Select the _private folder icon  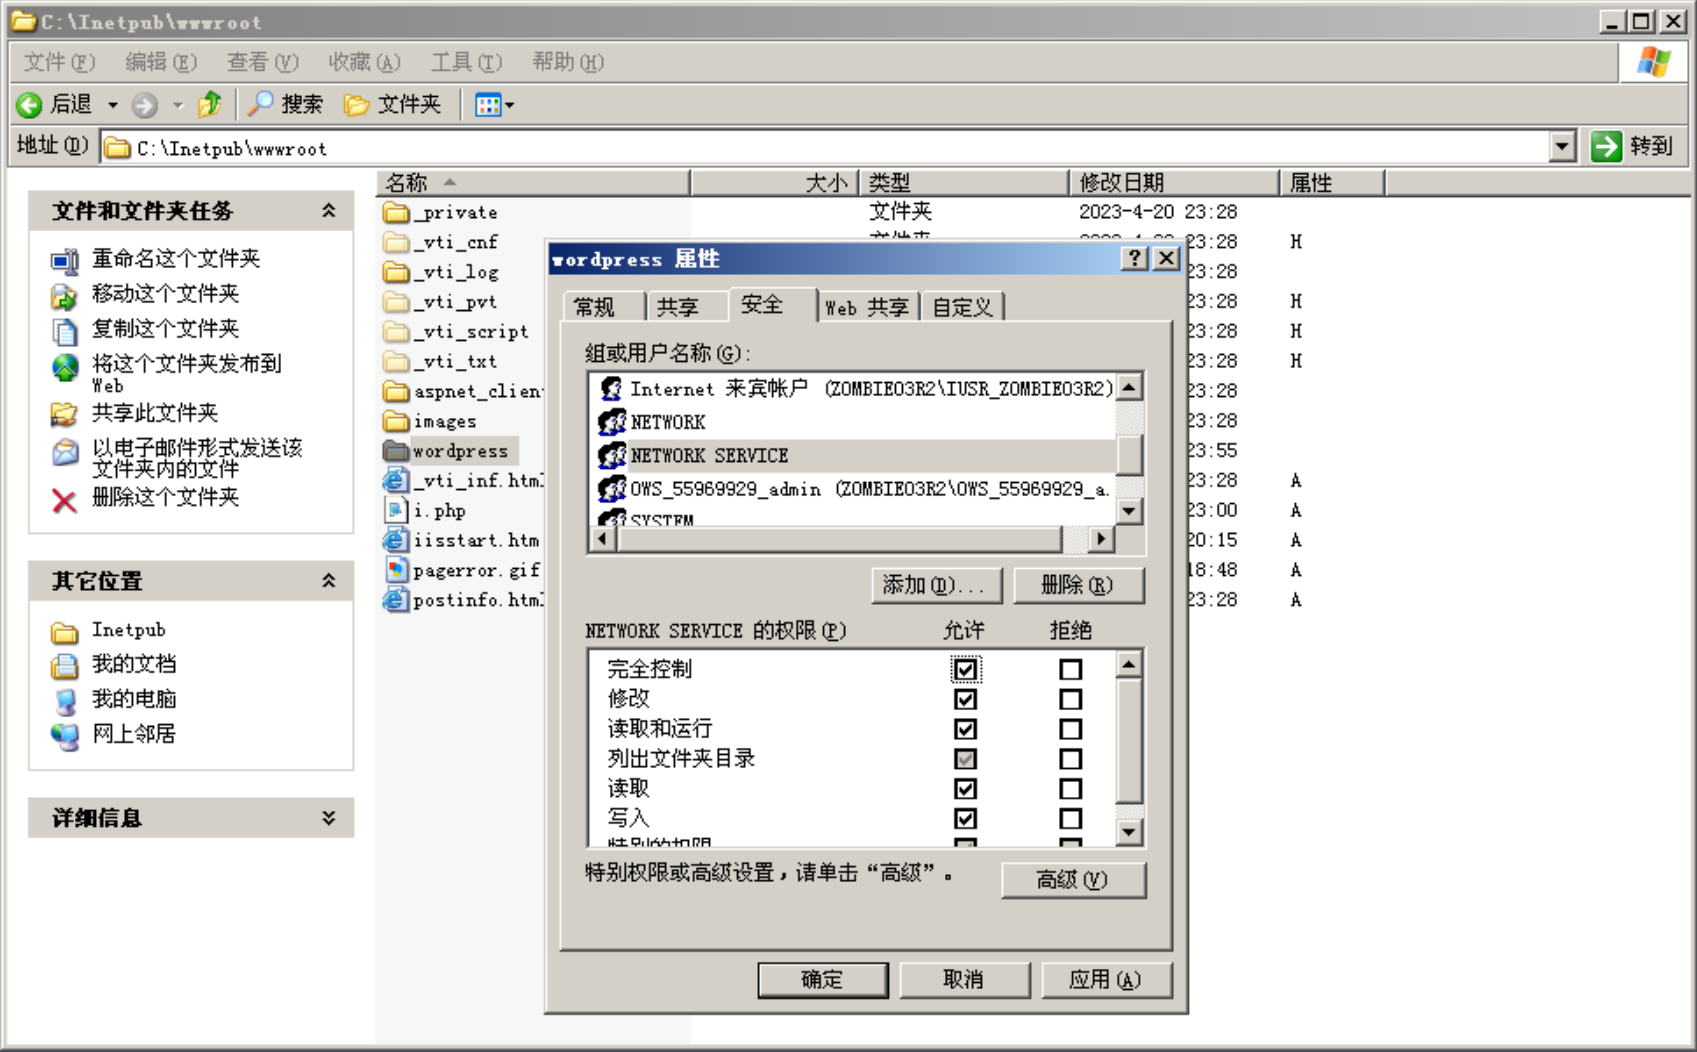pos(396,212)
